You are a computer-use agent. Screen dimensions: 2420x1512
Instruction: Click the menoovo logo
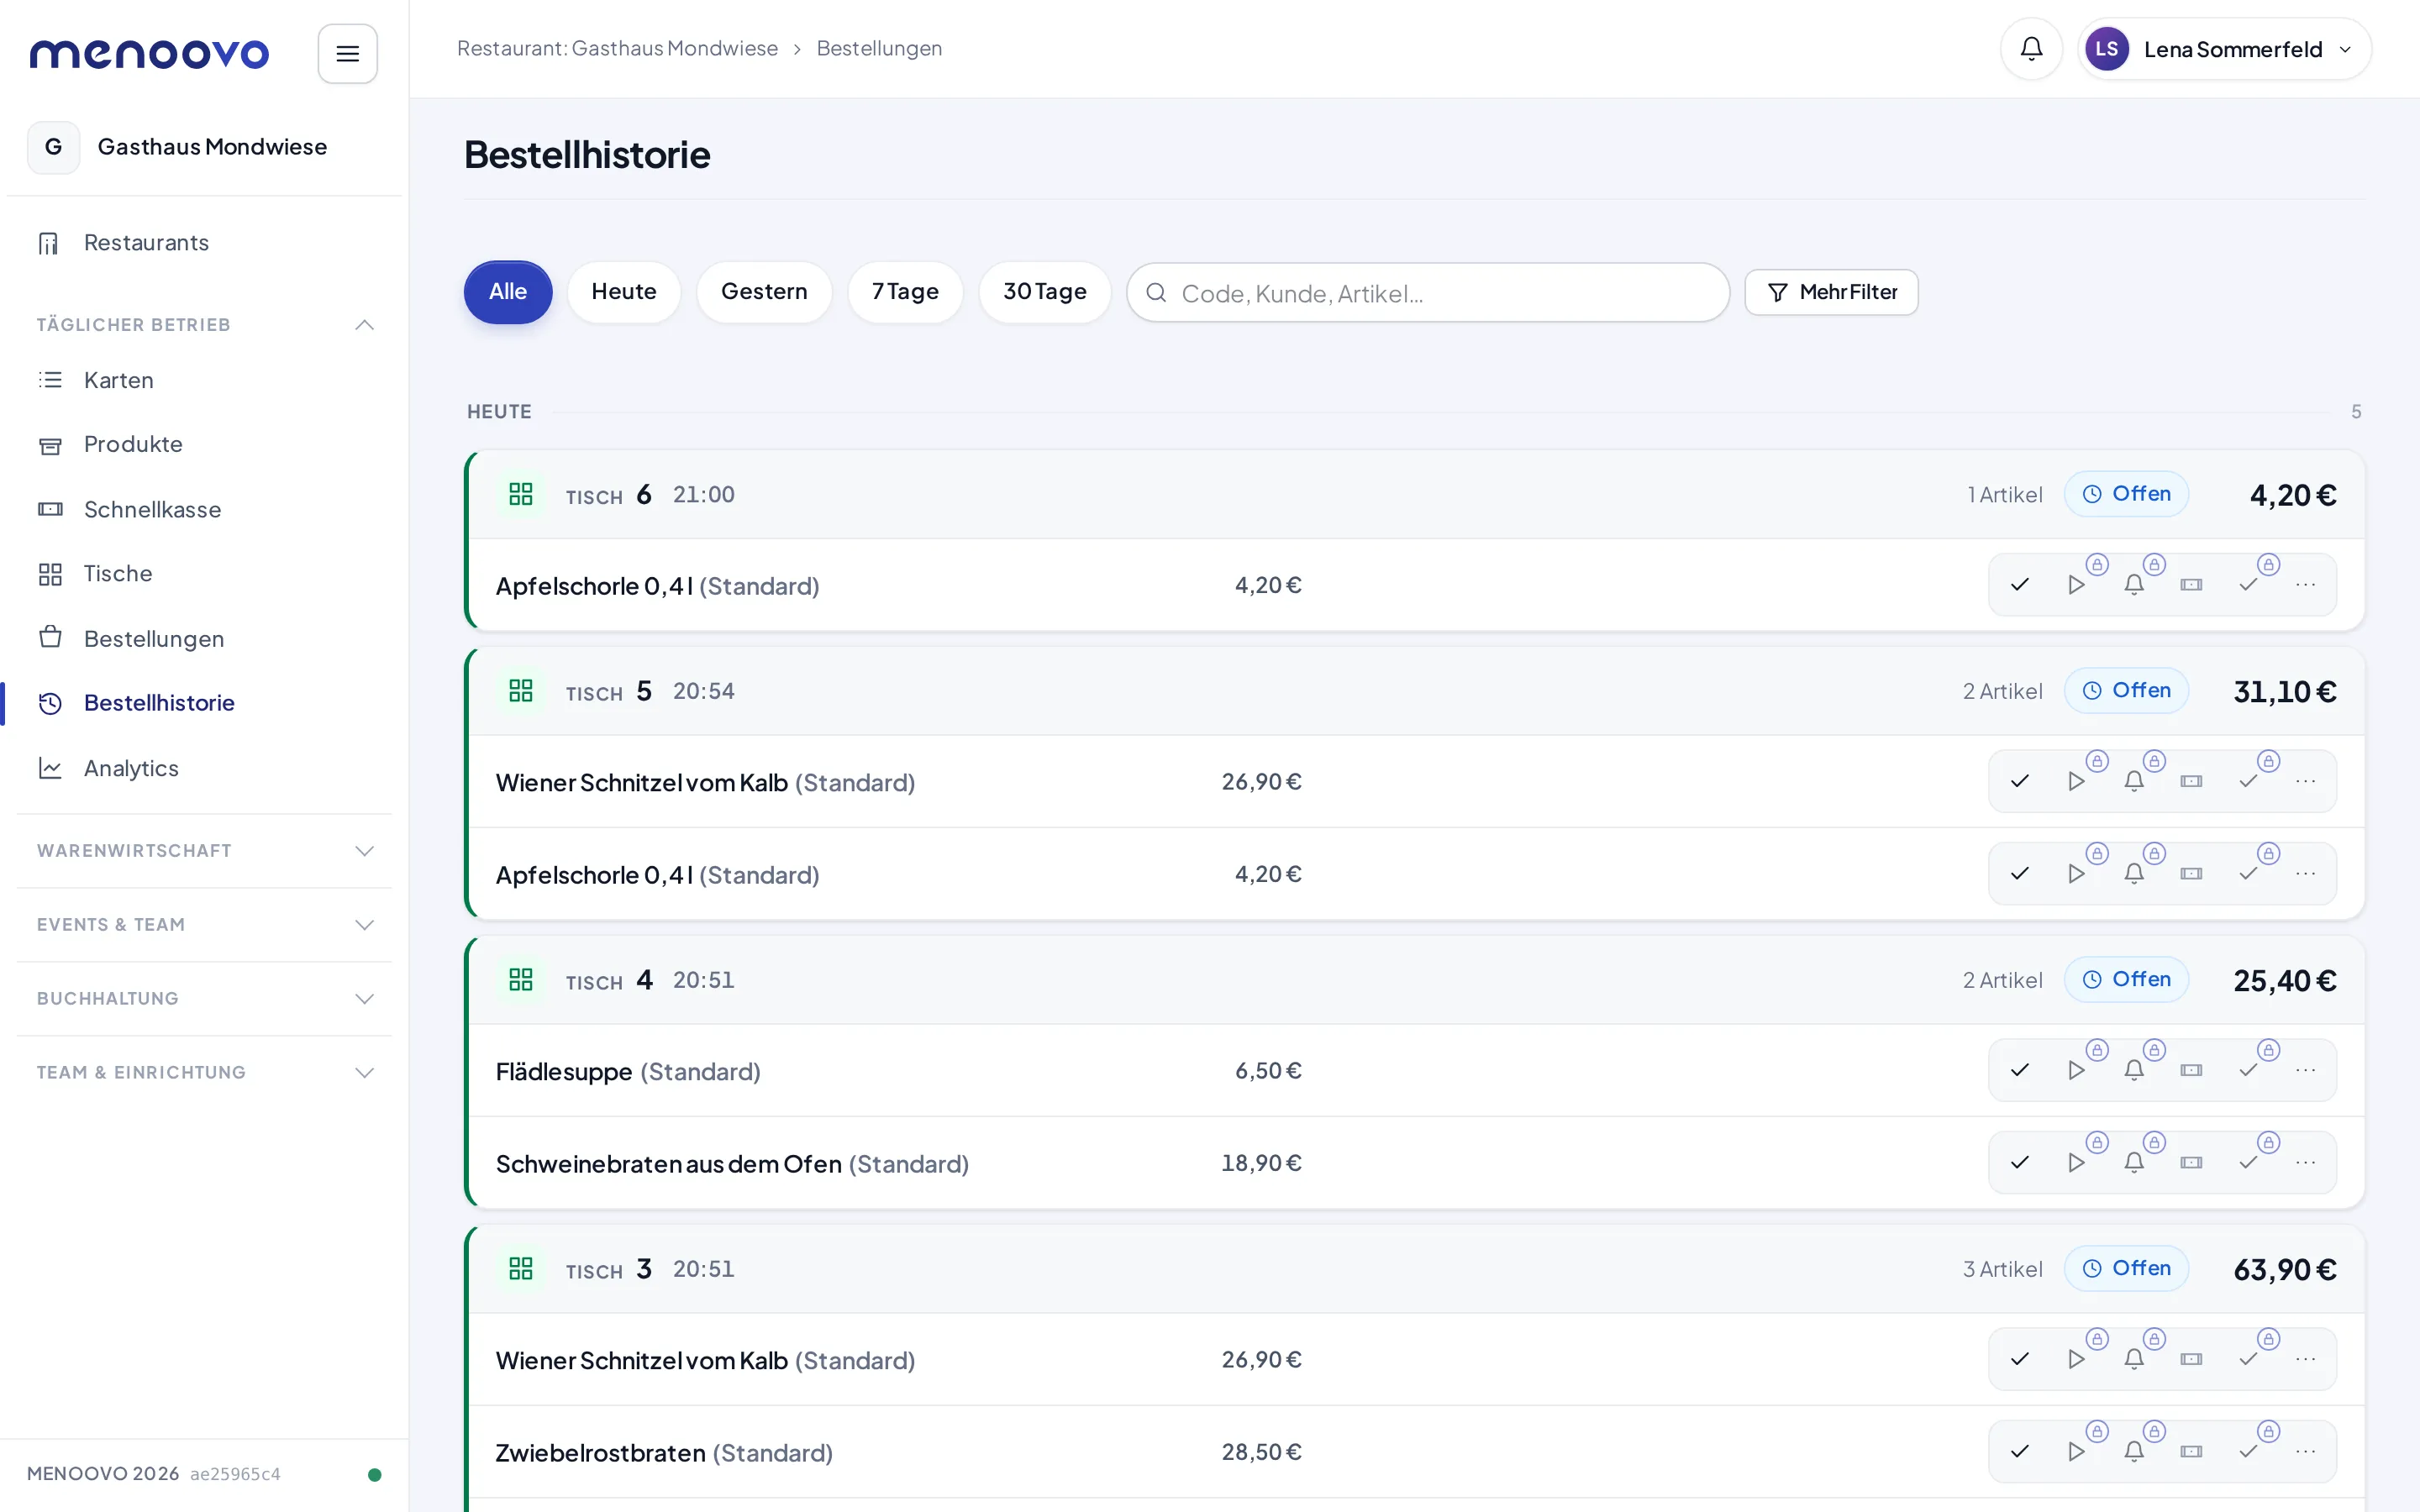point(149,53)
